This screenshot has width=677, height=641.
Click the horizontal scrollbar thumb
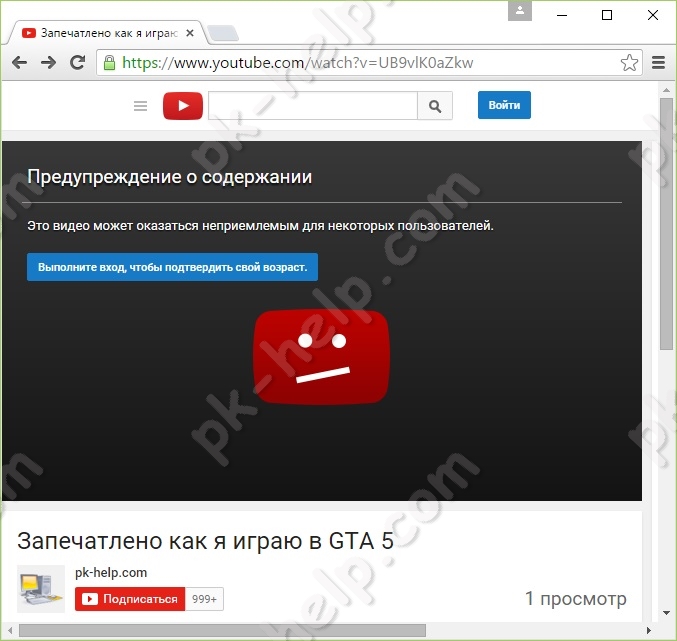[222, 631]
